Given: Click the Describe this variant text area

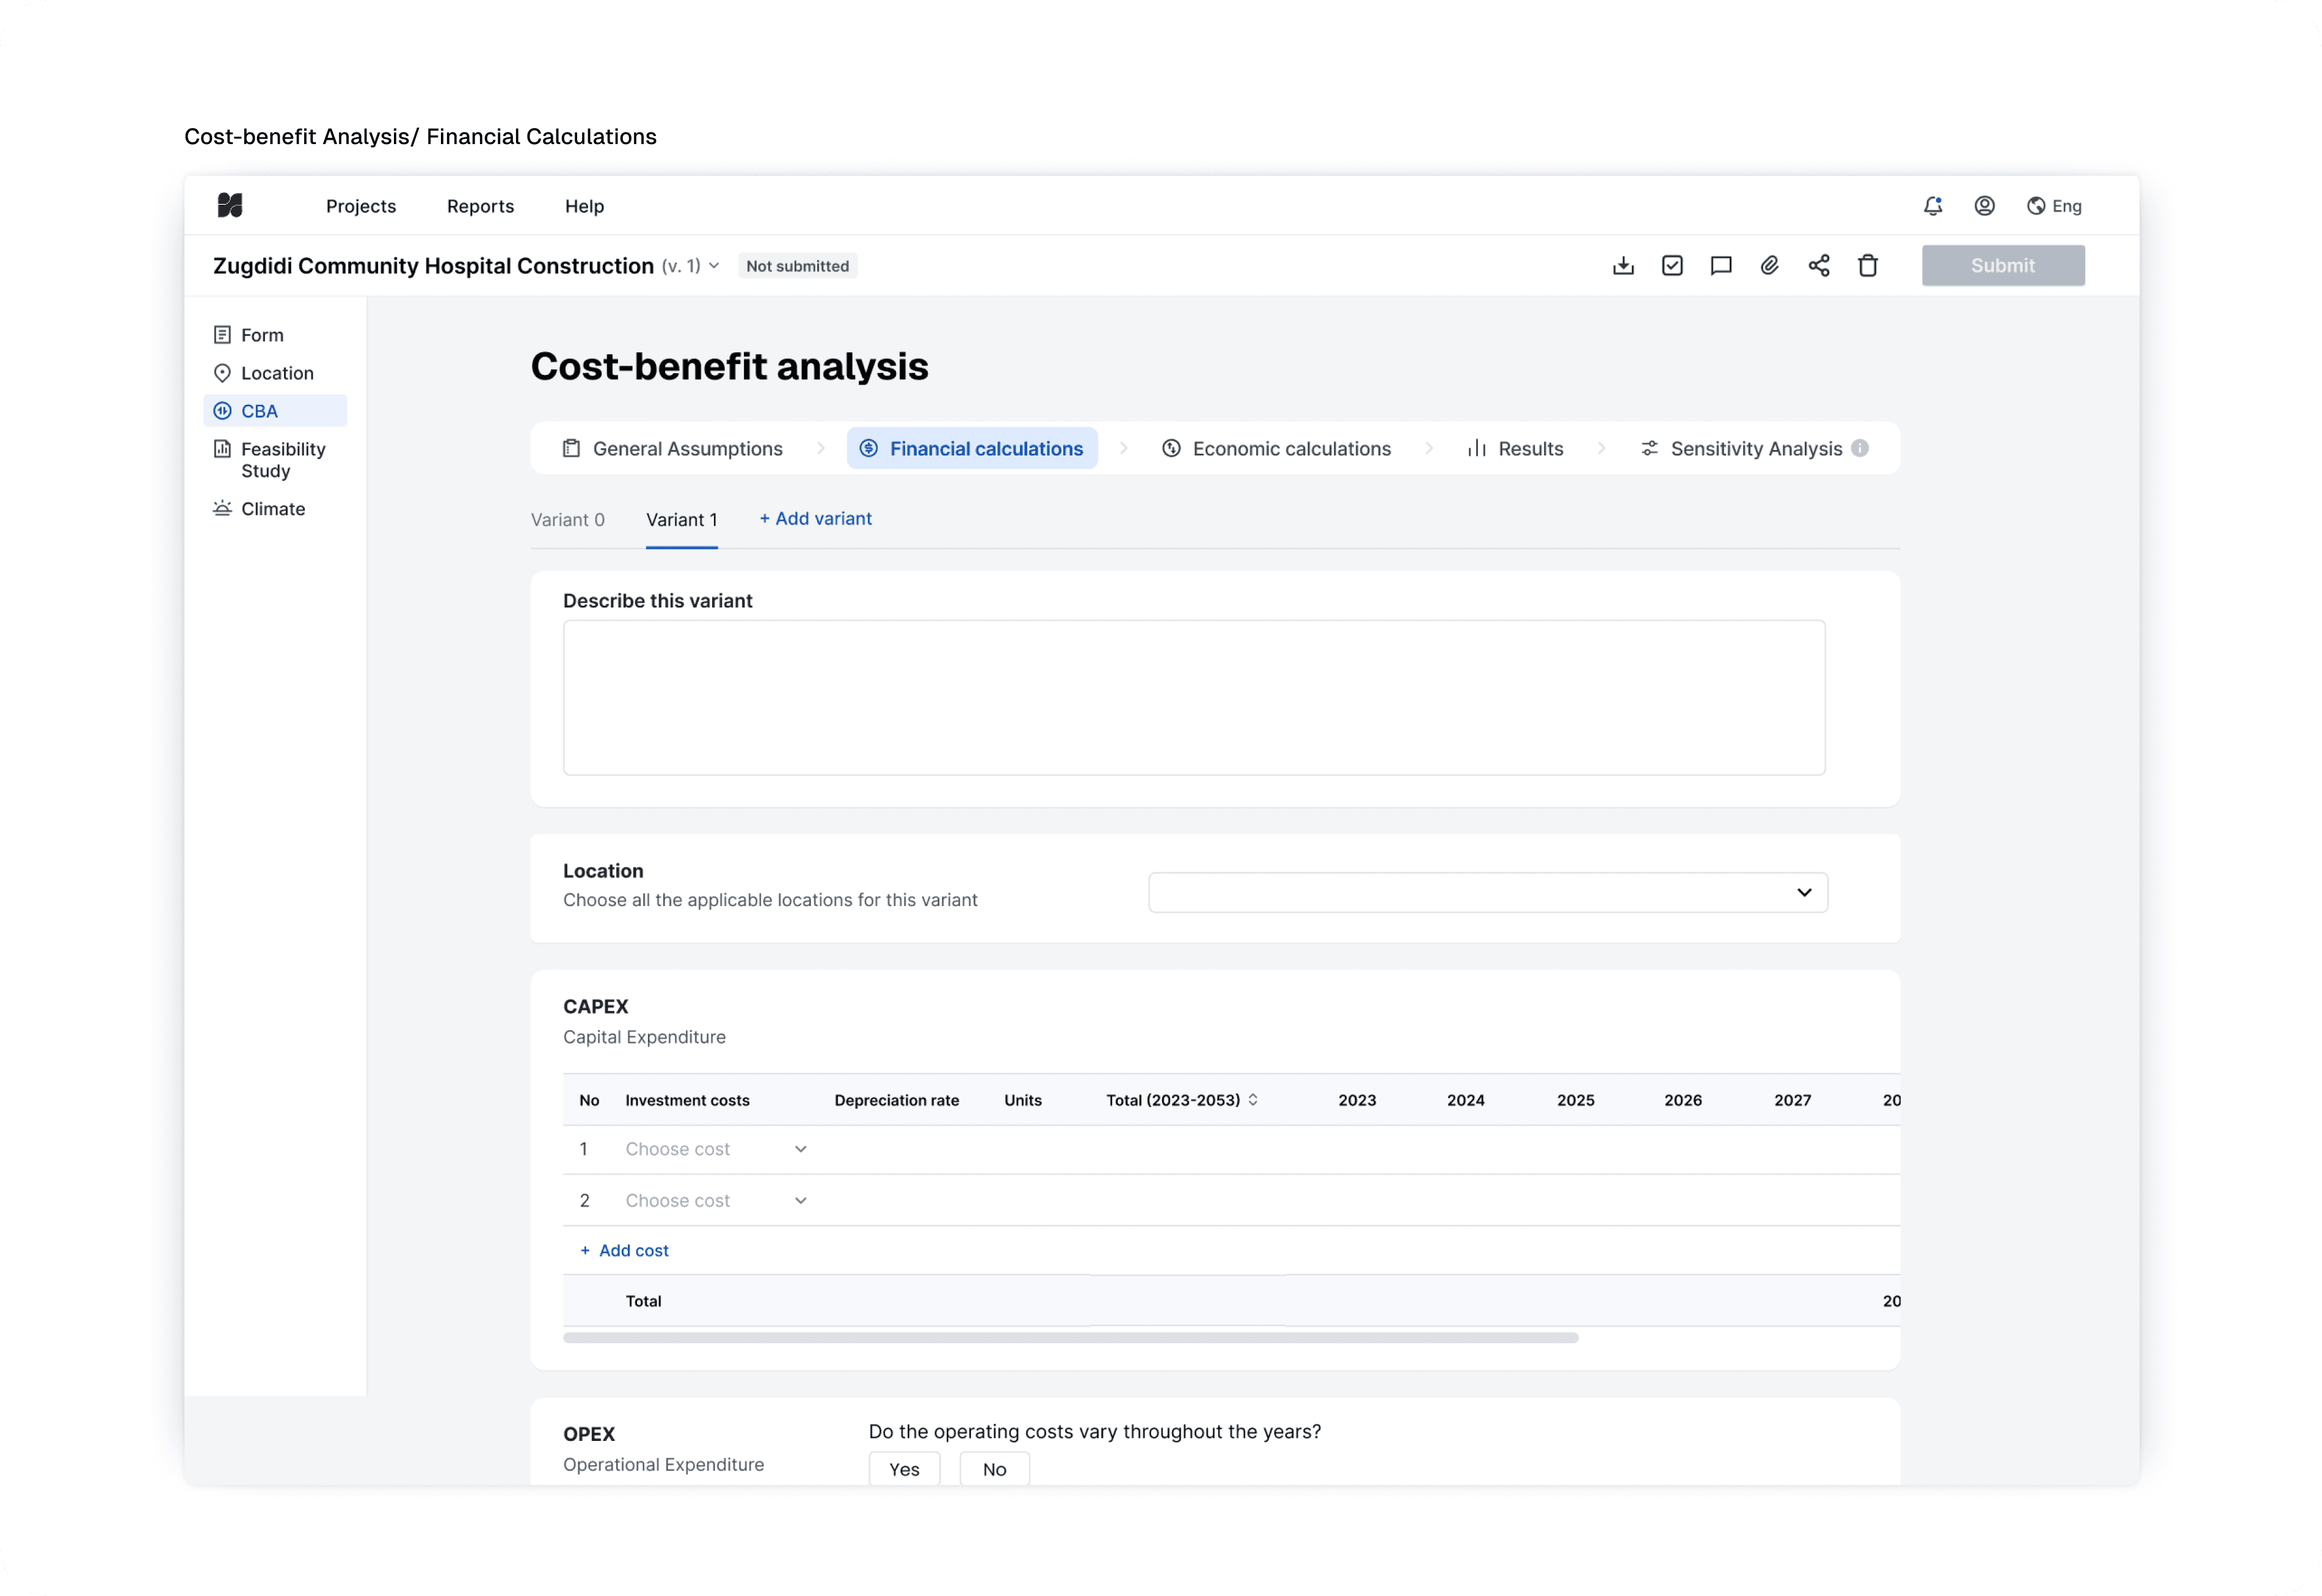Looking at the screenshot, I should coord(1193,698).
